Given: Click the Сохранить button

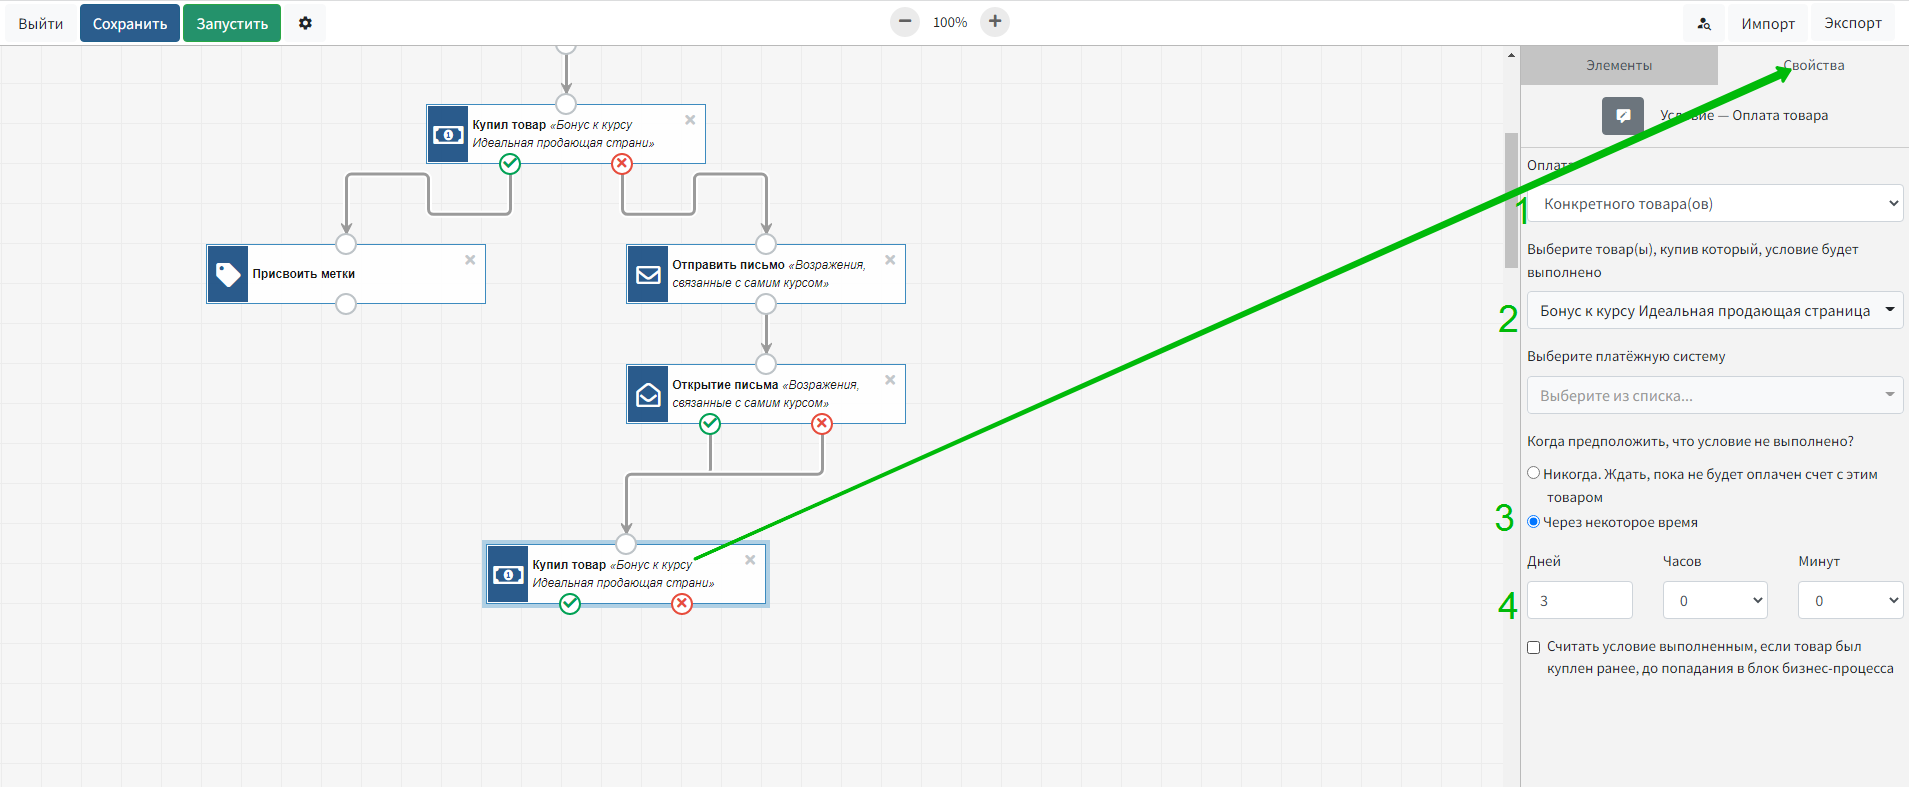Looking at the screenshot, I should [x=130, y=23].
